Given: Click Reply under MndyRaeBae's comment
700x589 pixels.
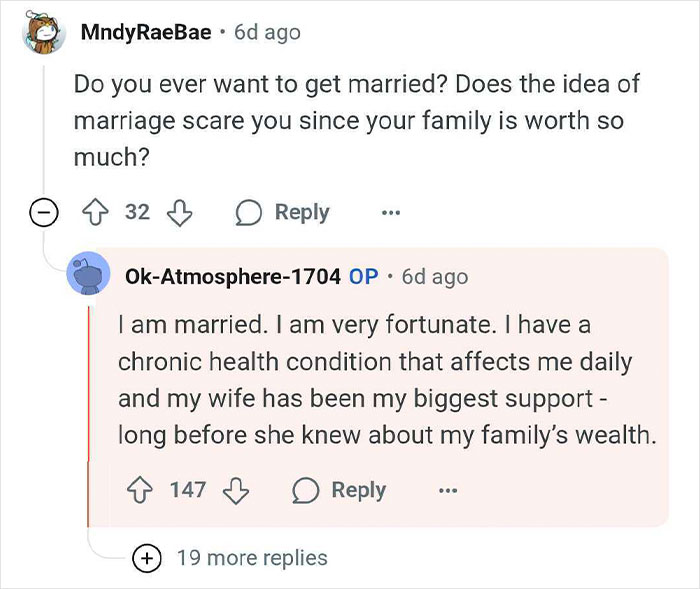Looking at the screenshot, I should (x=302, y=213).
